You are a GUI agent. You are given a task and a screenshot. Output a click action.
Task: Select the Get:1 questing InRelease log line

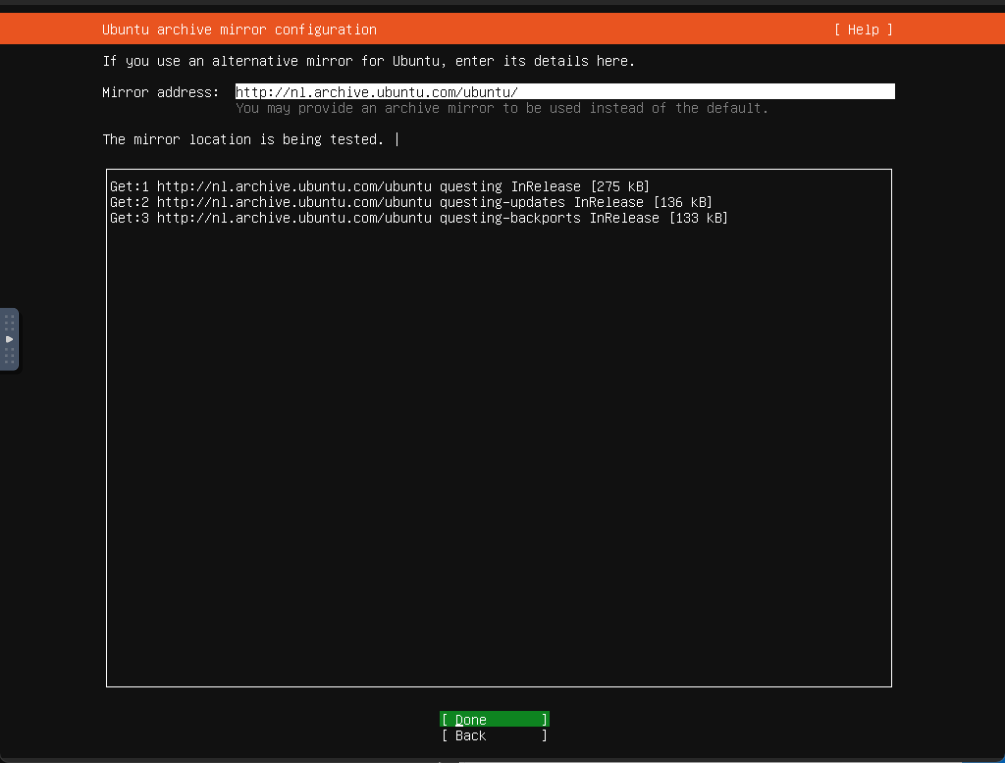coord(380,187)
